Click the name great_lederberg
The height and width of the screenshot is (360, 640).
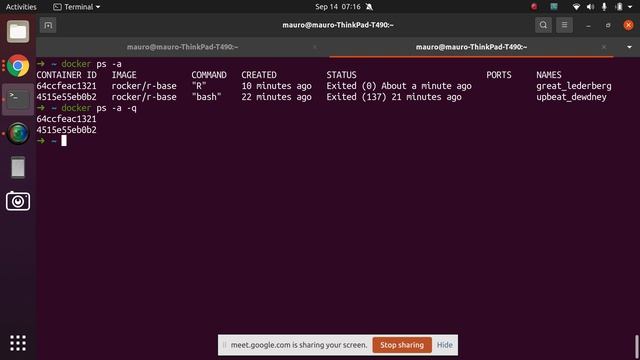click(x=573, y=86)
